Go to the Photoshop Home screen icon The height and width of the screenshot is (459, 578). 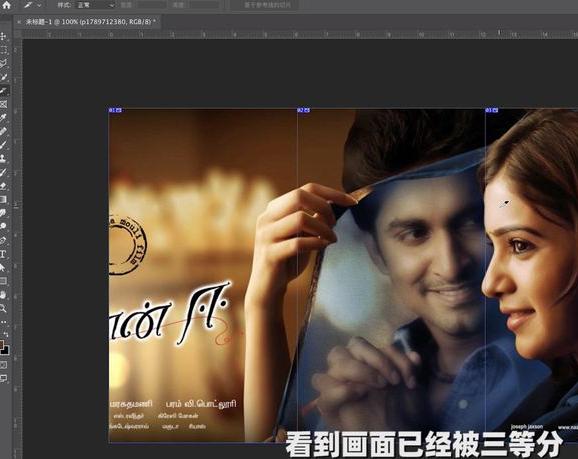6,5
